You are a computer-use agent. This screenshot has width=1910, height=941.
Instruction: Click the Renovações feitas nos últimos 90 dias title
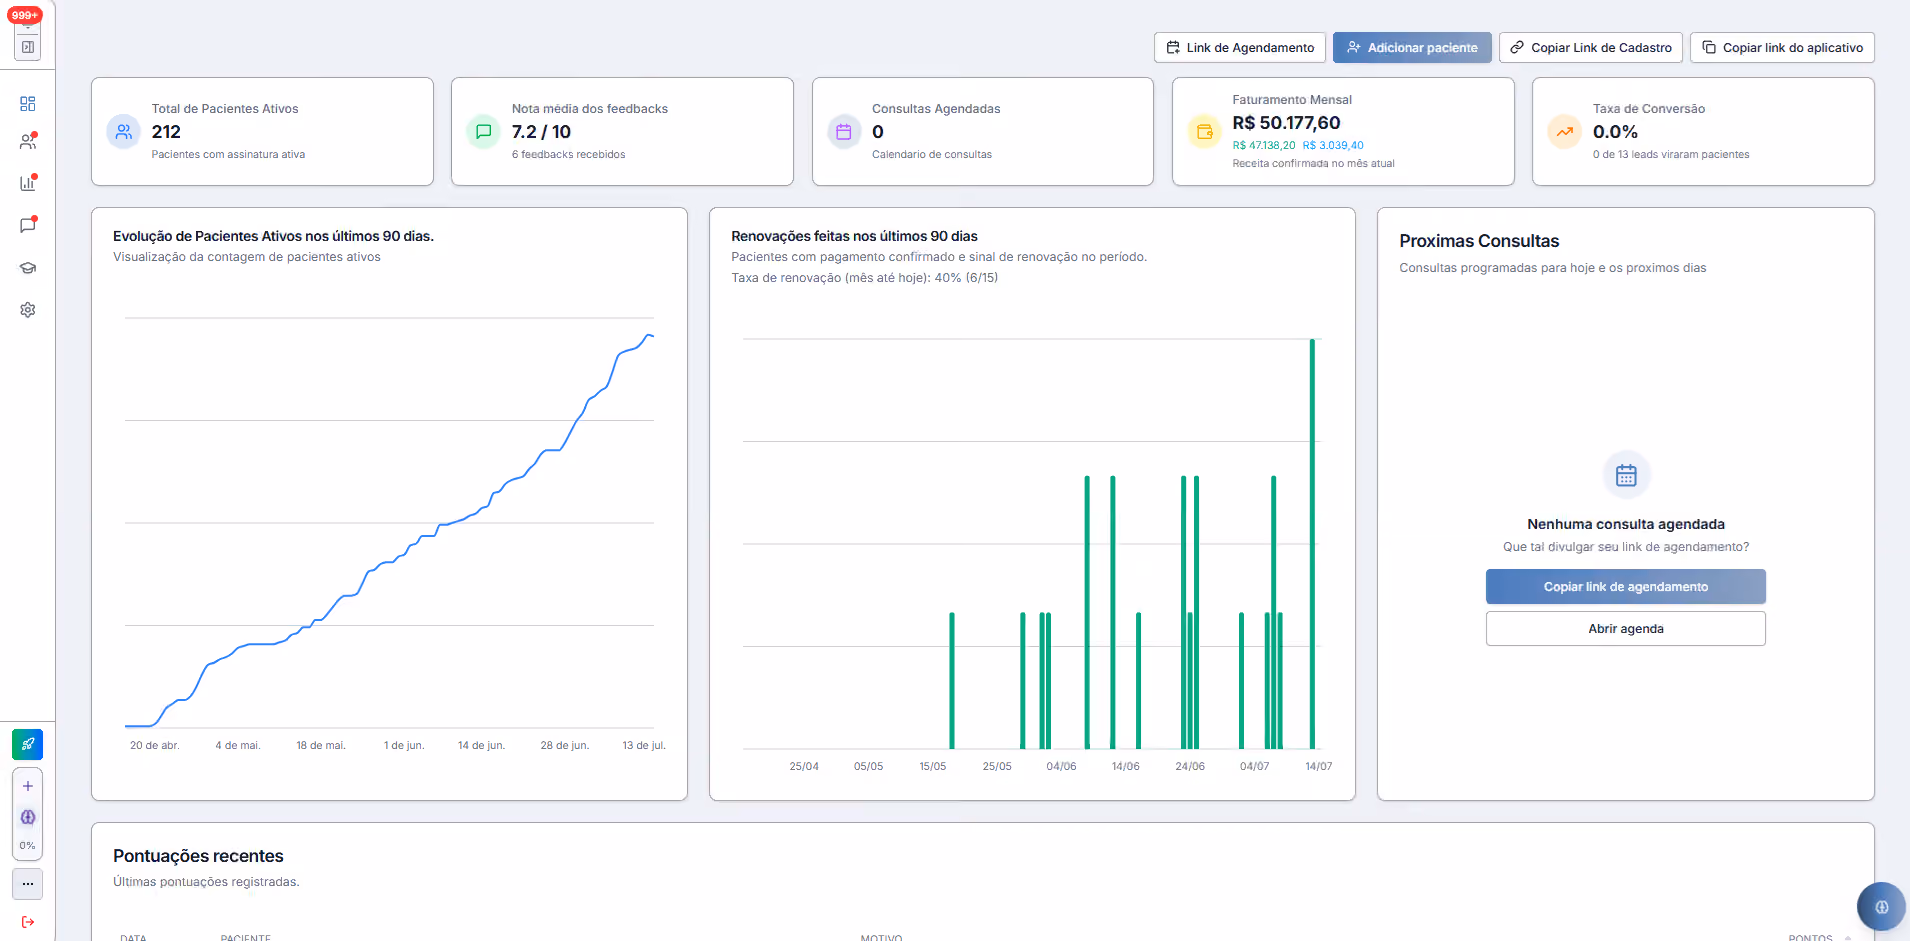click(x=854, y=237)
